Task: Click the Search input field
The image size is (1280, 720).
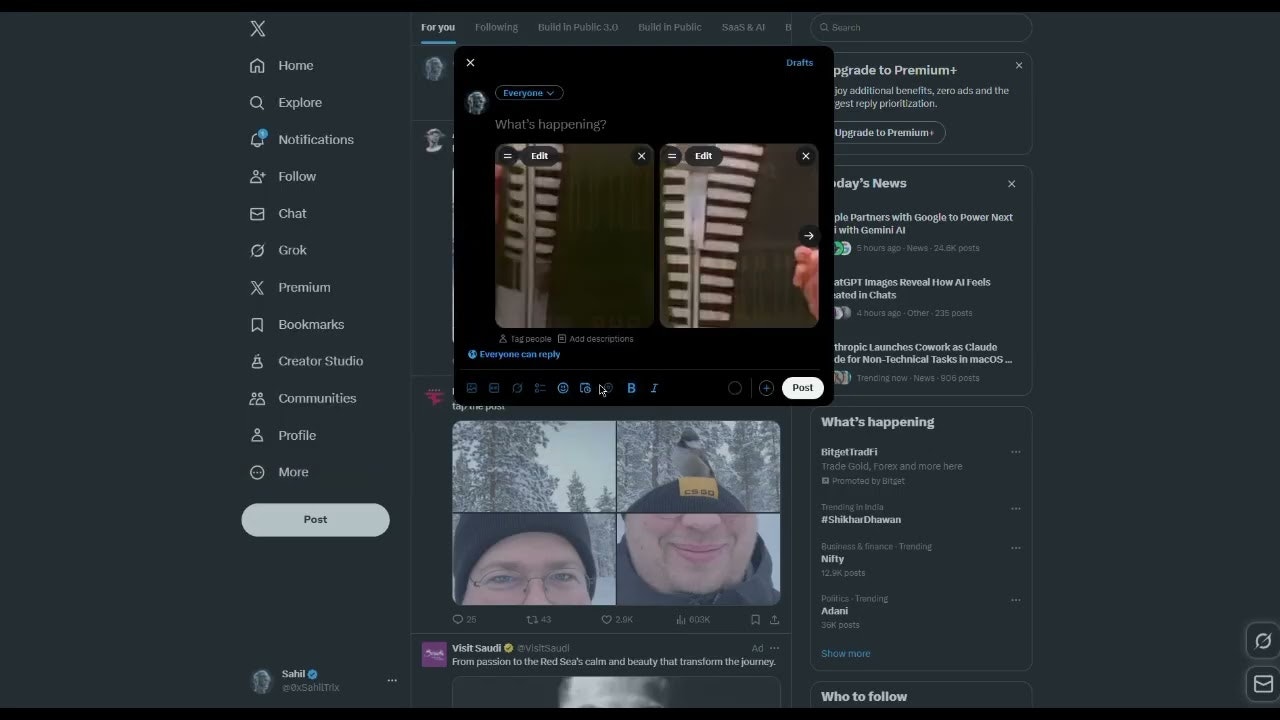Action: click(x=921, y=28)
